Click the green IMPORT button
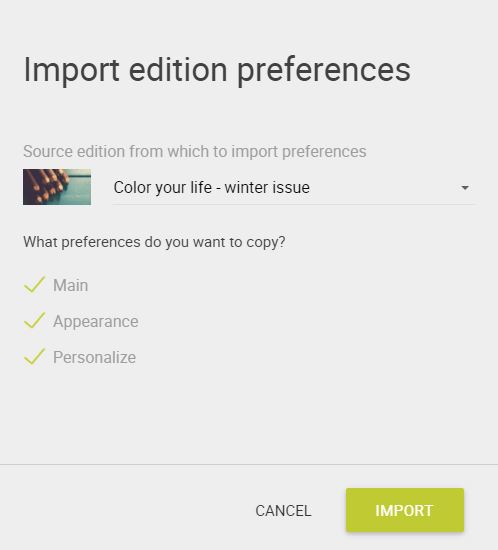The image size is (498, 550). click(405, 510)
